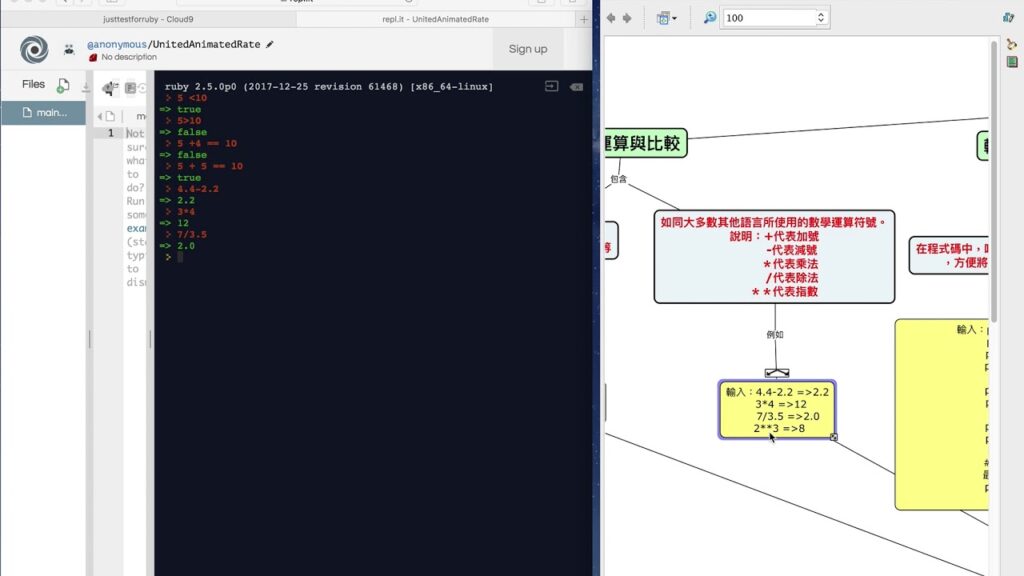The image size is (1024, 576).
Task: Click the green book icon on right sidebar
Action: (x=1012, y=61)
